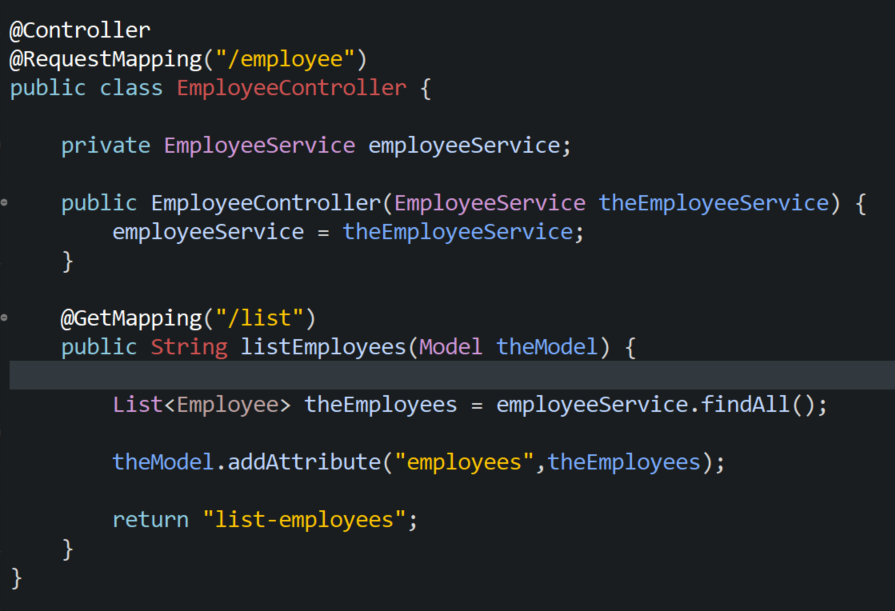Click employeeService on the assignment's left side
Viewport: 895px width, 611px height.
click(208, 232)
